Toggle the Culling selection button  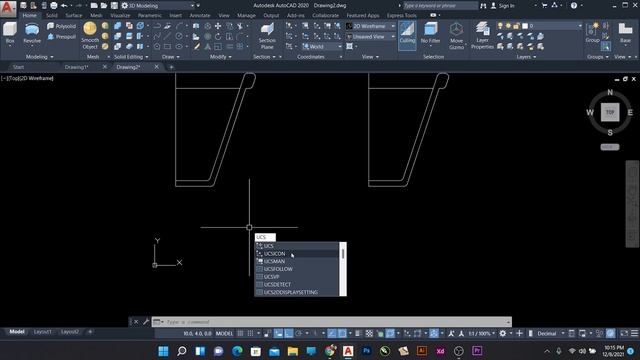[x=407, y=35]
